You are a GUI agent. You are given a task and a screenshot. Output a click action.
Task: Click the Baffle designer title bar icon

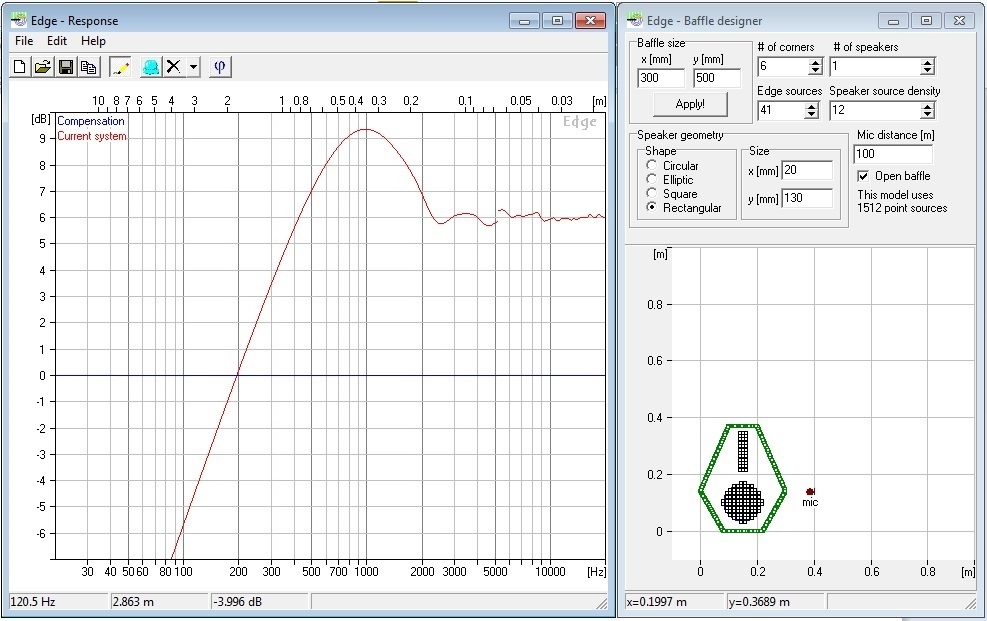point(634,20)
